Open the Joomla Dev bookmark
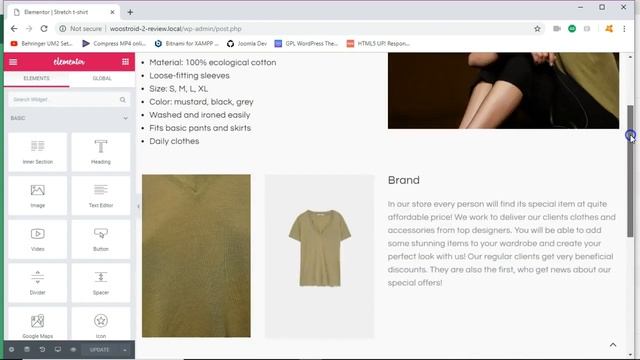The height and width of the screenshot is (360, 640). [x=247, y=43]
